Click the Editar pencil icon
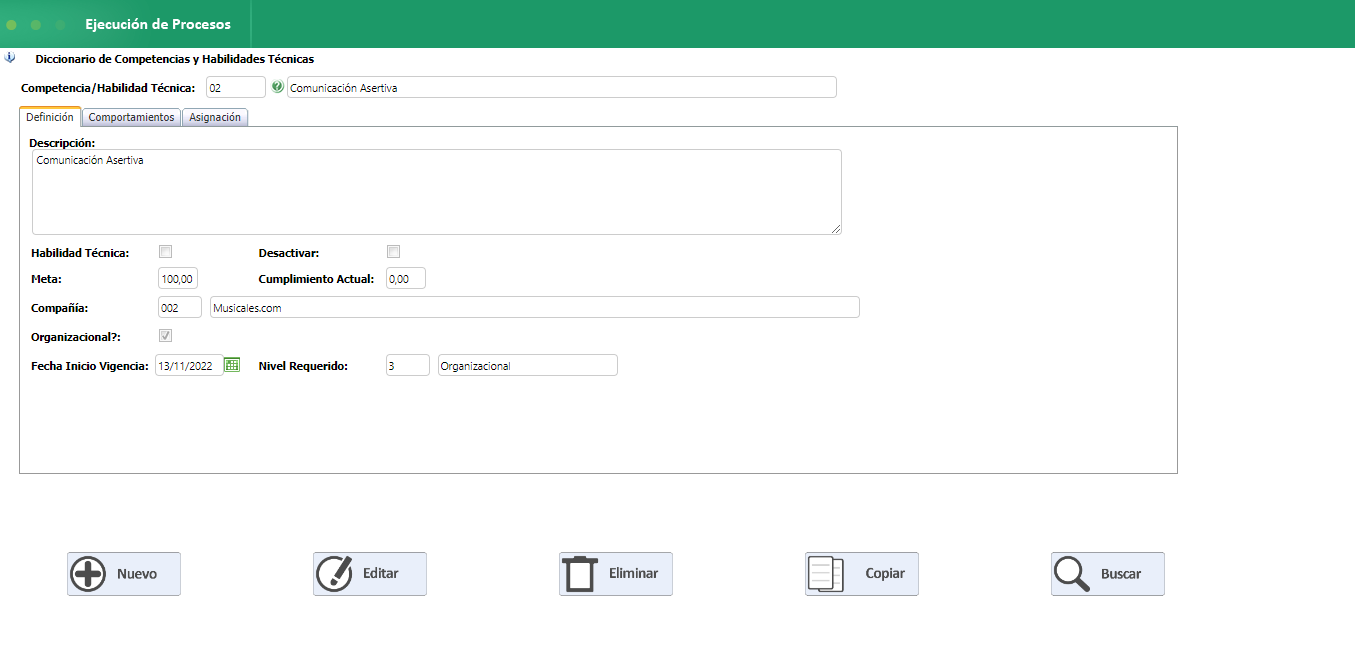The height and width of the screenshot is (664, 1355). (334, 574)
